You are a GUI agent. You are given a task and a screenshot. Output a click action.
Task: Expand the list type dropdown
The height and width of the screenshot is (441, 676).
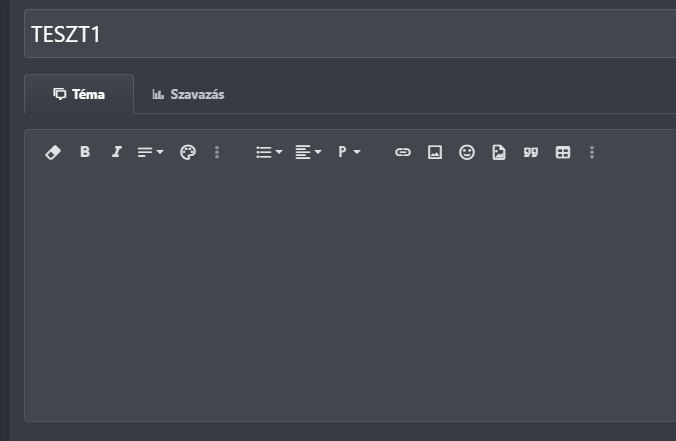click(269, 152)
